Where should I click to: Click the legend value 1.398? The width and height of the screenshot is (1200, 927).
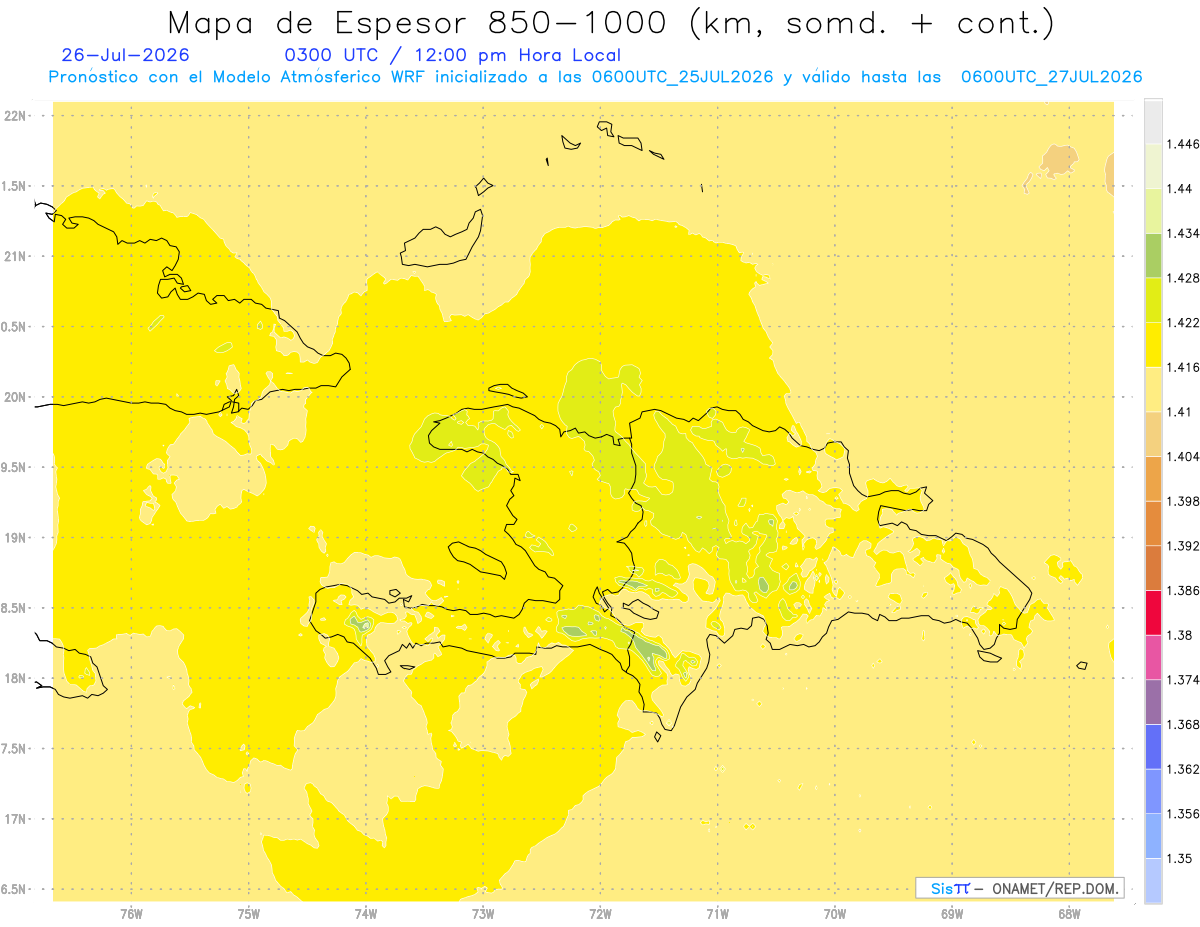click(1185, 501)
